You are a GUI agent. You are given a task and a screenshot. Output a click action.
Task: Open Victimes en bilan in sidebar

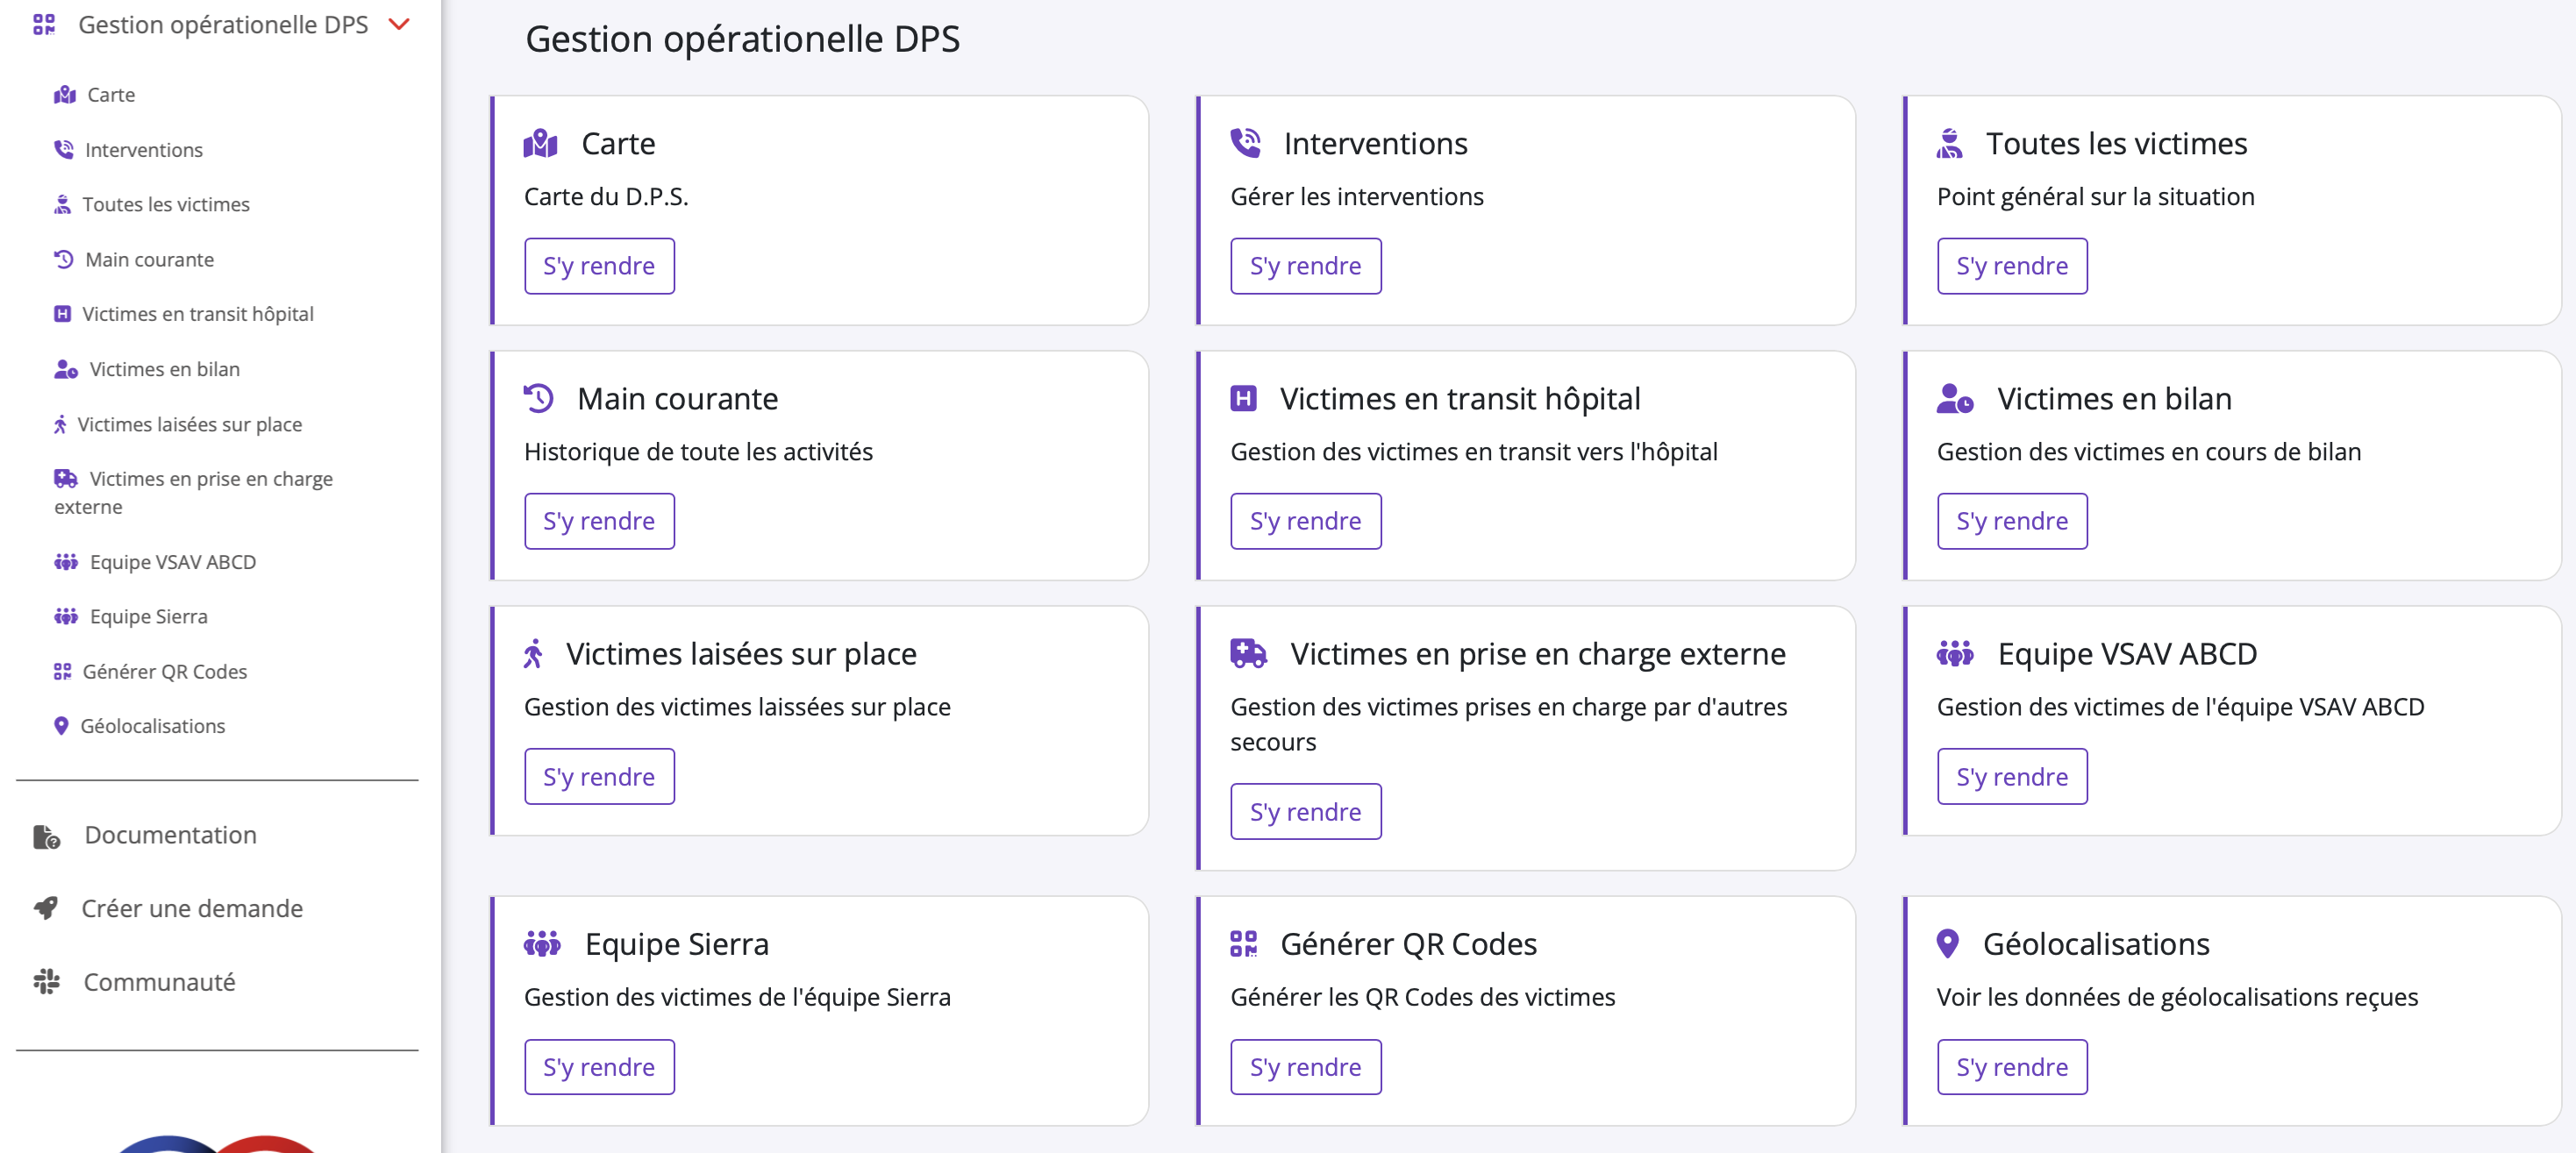click(x=164, y=369)
